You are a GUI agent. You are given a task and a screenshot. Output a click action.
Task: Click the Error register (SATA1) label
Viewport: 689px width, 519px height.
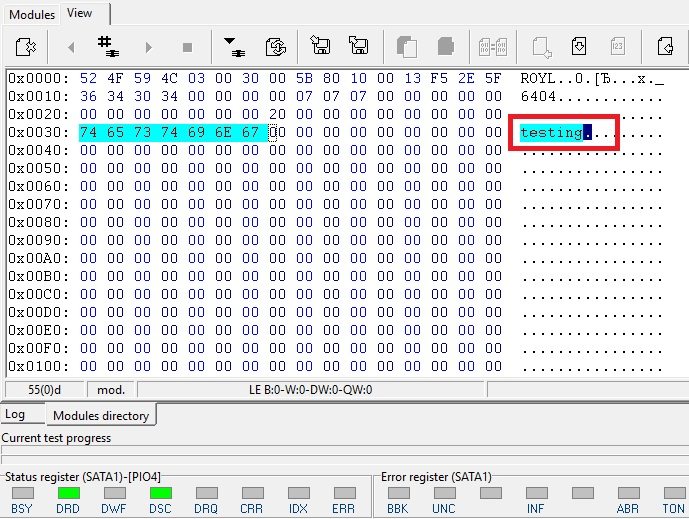(x=436, y=477)
